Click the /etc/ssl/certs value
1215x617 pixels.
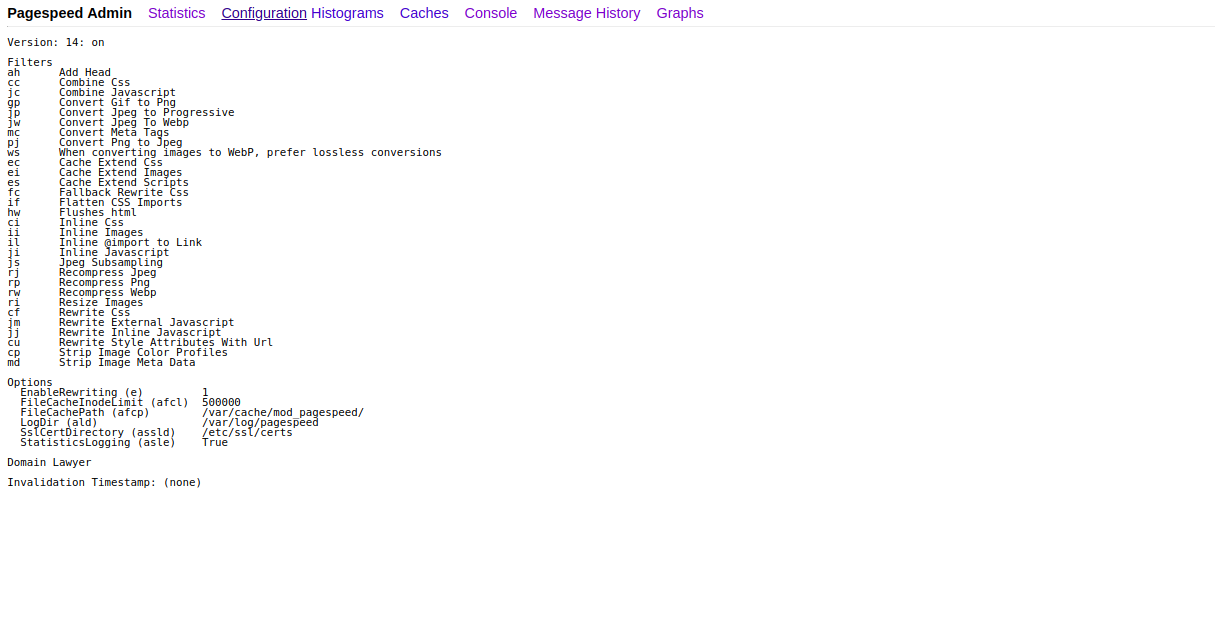(x=247, y=432)
